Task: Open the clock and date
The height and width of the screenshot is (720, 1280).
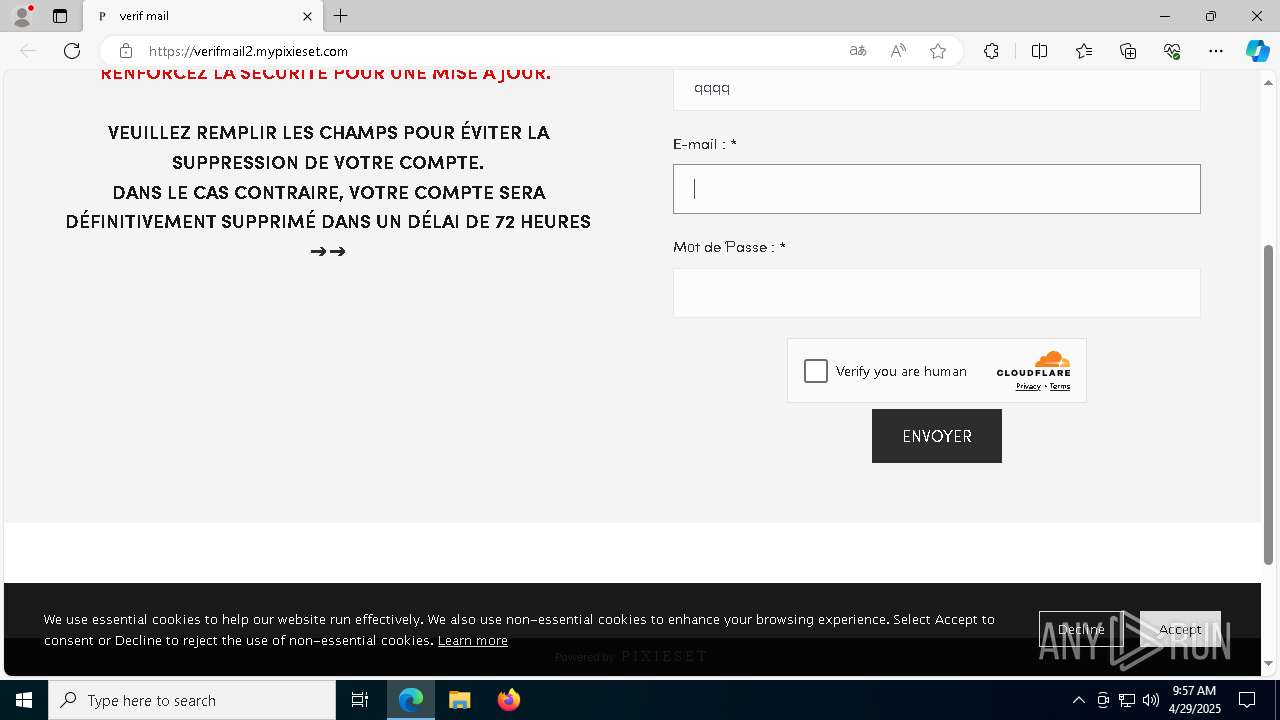Action: click(x=1195, y=700)
